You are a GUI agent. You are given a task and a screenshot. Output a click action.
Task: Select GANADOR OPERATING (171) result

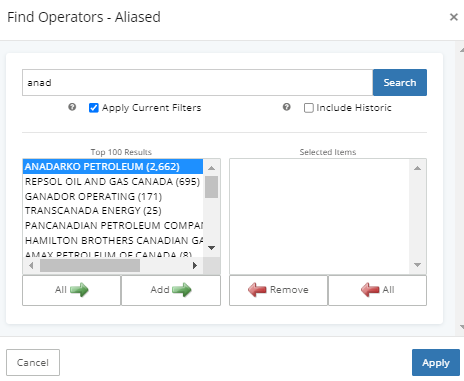[113, 196]
